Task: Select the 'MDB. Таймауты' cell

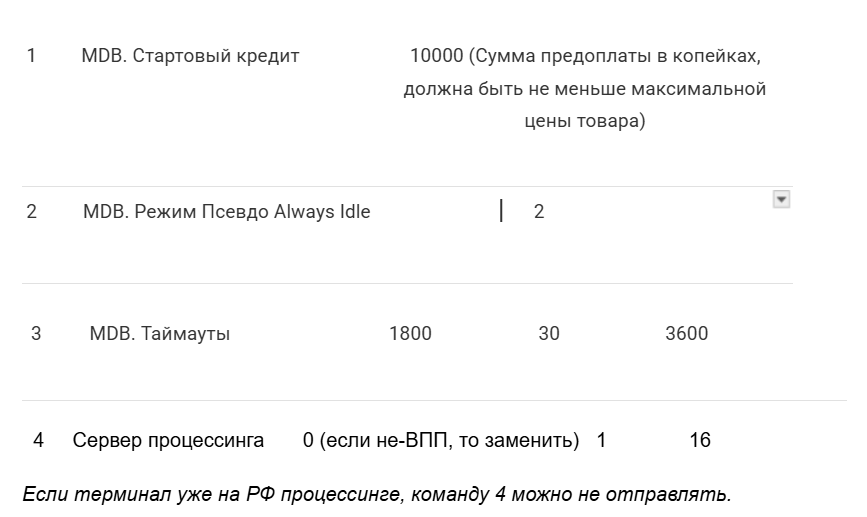Action: coord(160,334)
